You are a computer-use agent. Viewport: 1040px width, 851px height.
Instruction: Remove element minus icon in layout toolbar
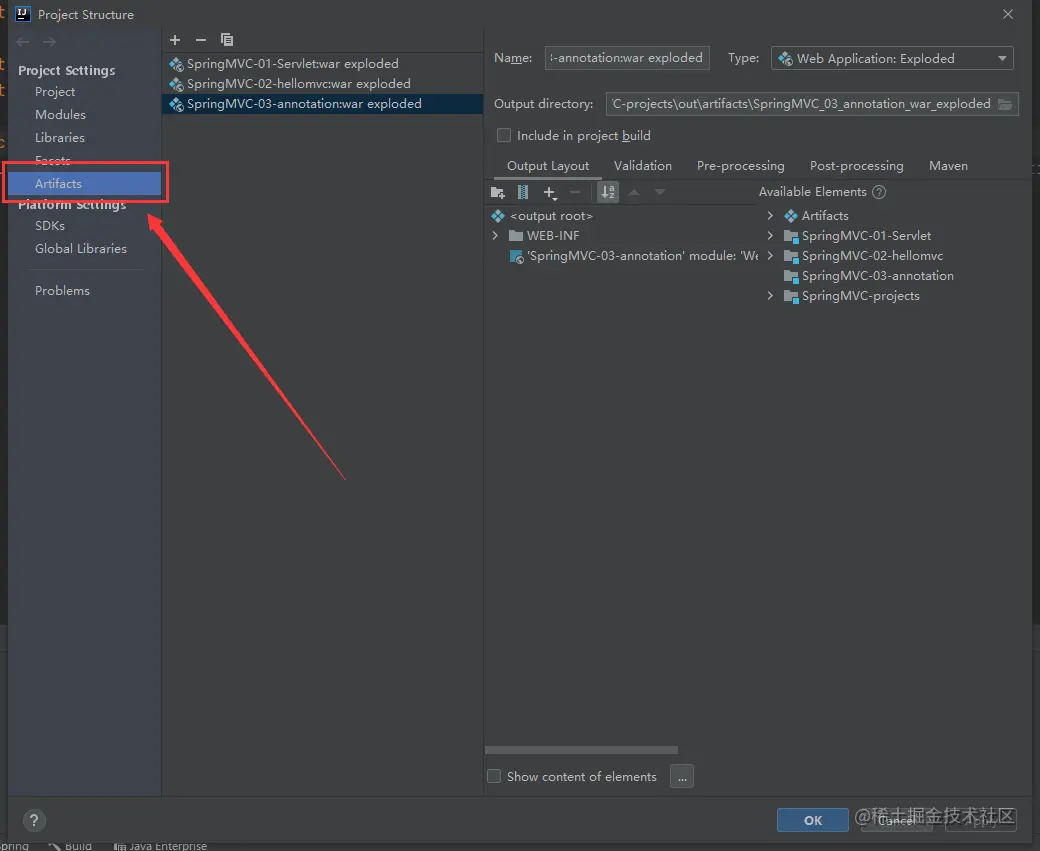tap(575, 192)
